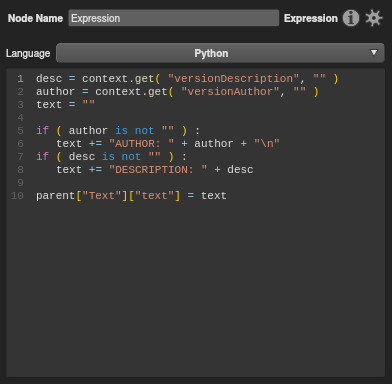Click line 3 text = ""
The image size is (392, 384).
[65, 105]
